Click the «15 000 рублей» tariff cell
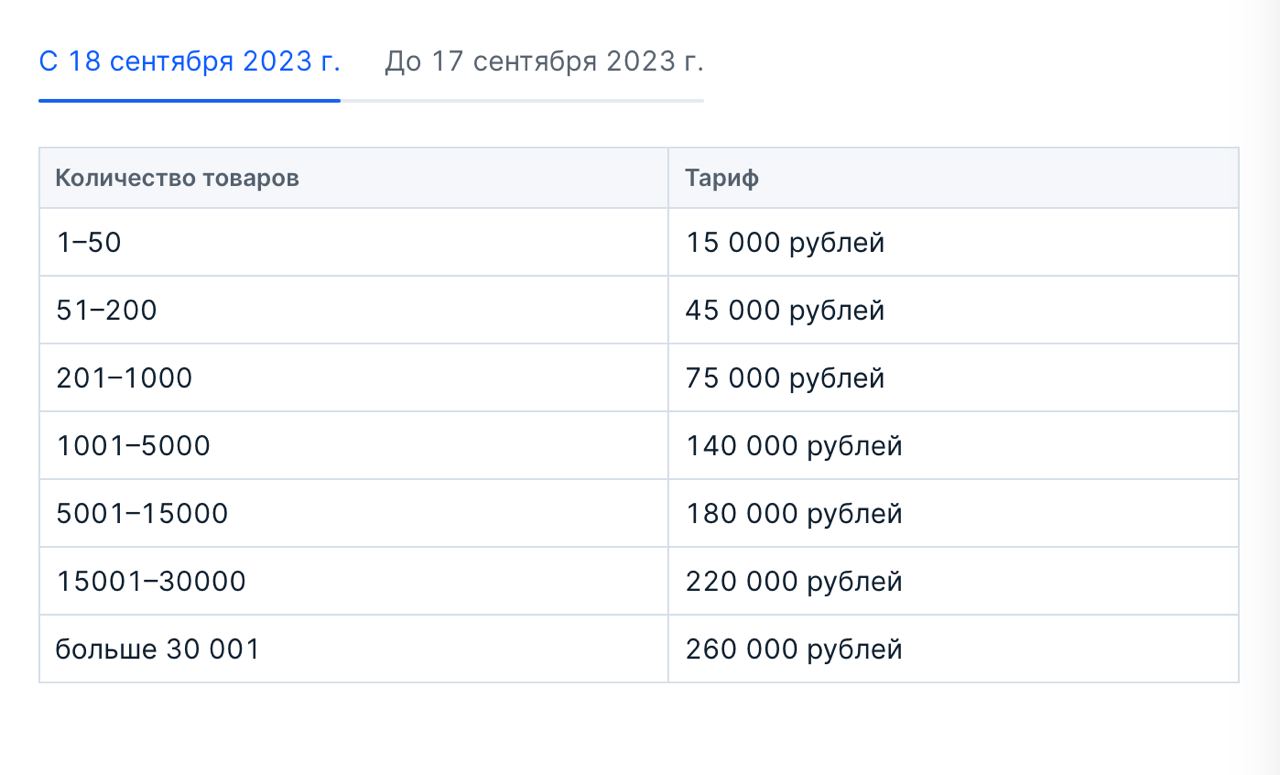 (x=785, y=243)
